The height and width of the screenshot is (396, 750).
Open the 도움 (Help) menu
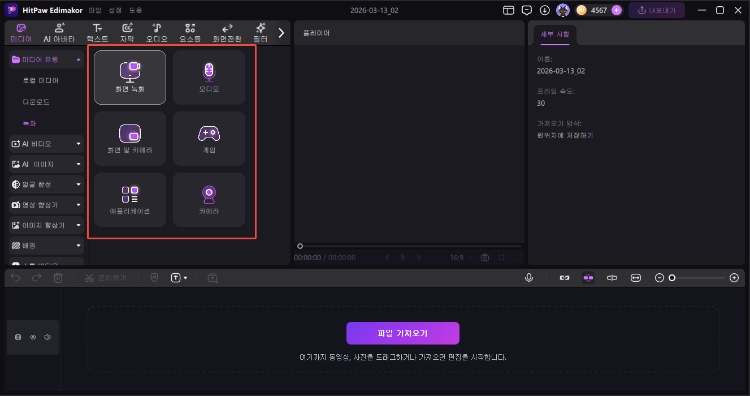[135, 10]
